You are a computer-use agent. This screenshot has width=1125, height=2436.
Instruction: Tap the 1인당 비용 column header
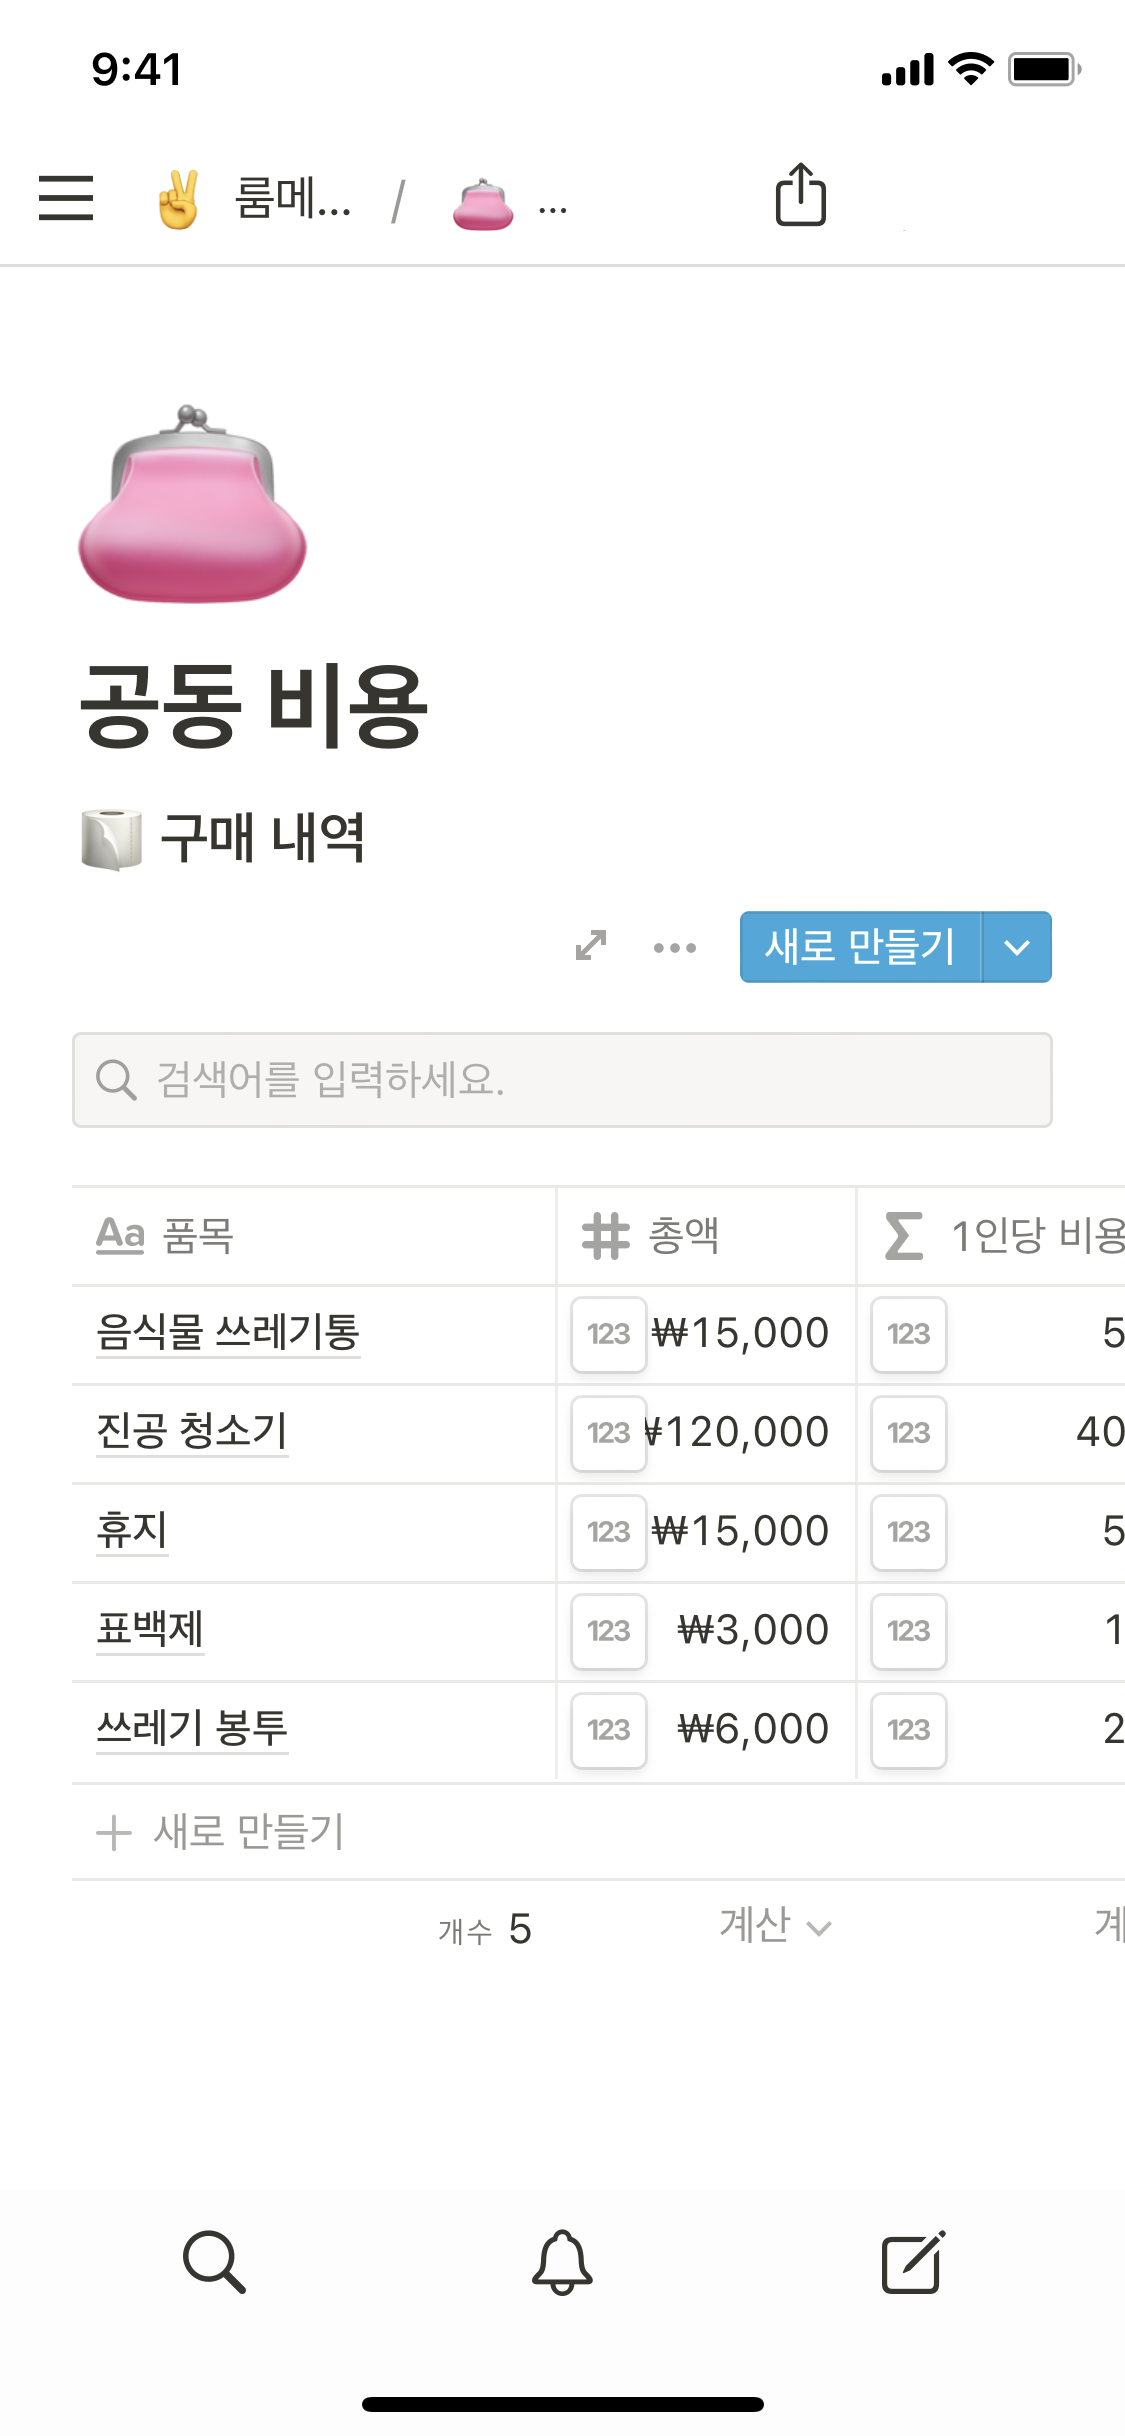1000,1236
